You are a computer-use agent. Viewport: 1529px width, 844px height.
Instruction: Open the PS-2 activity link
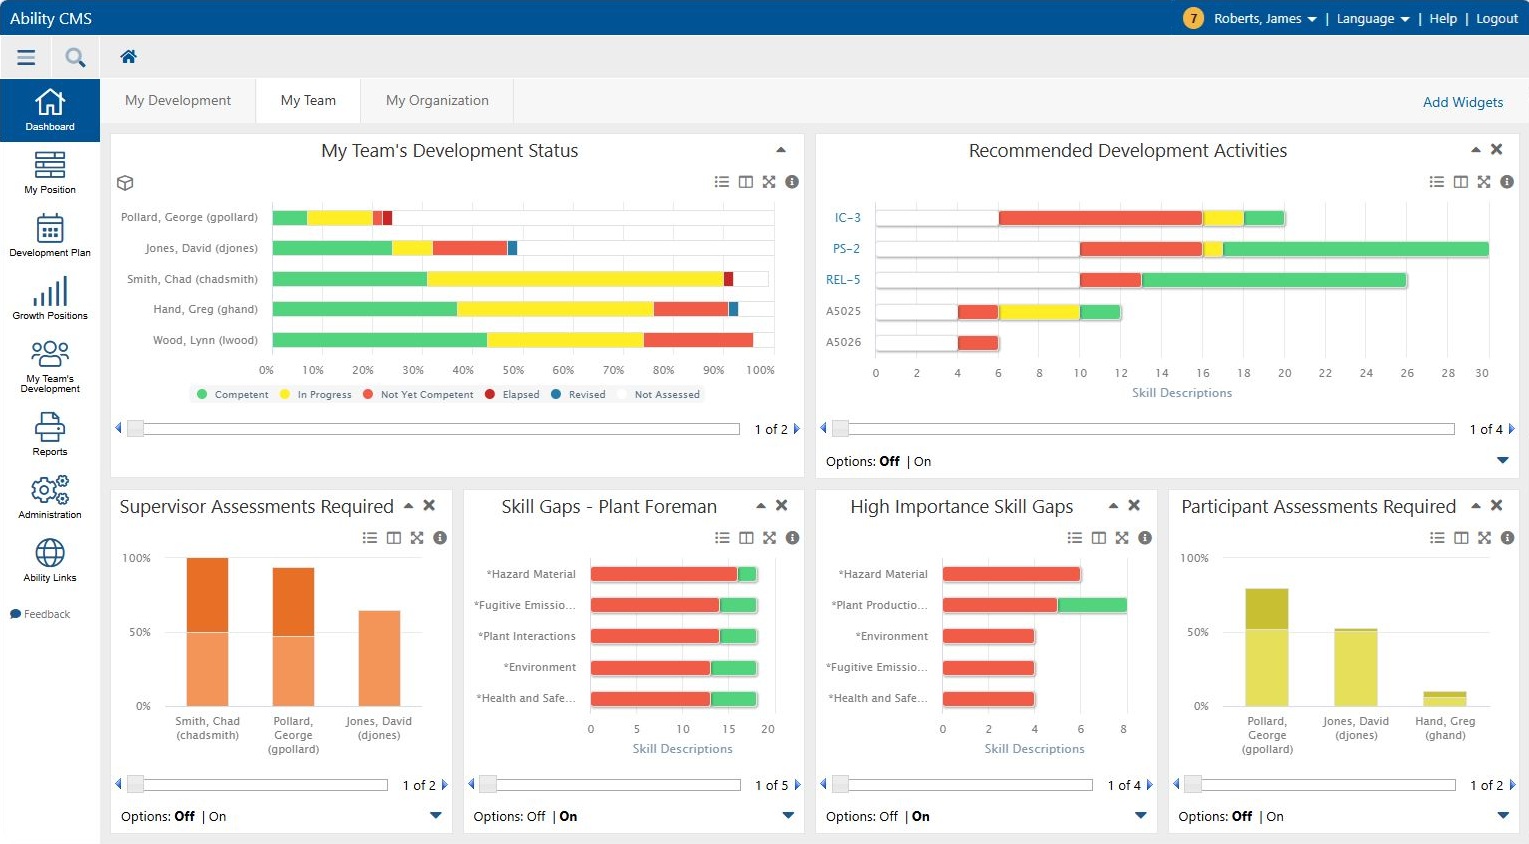(x=846, y=248)
